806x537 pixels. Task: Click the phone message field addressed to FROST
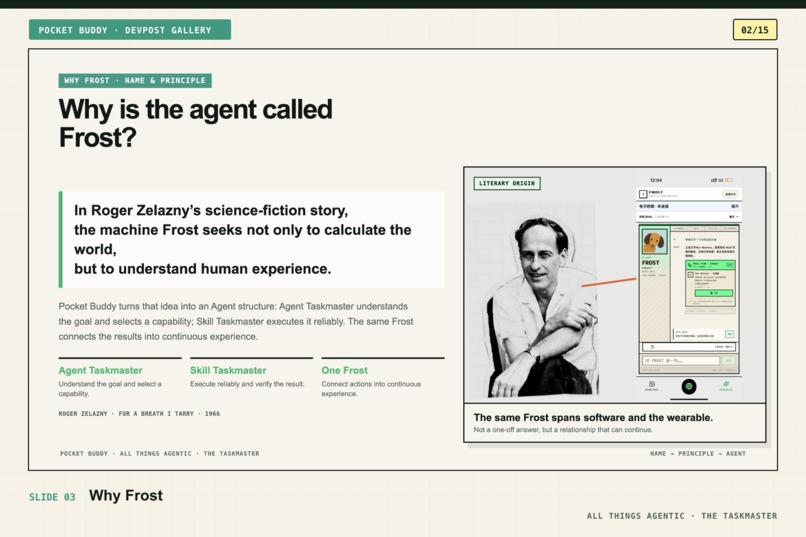pyautogui.click(x=681, y=361)
